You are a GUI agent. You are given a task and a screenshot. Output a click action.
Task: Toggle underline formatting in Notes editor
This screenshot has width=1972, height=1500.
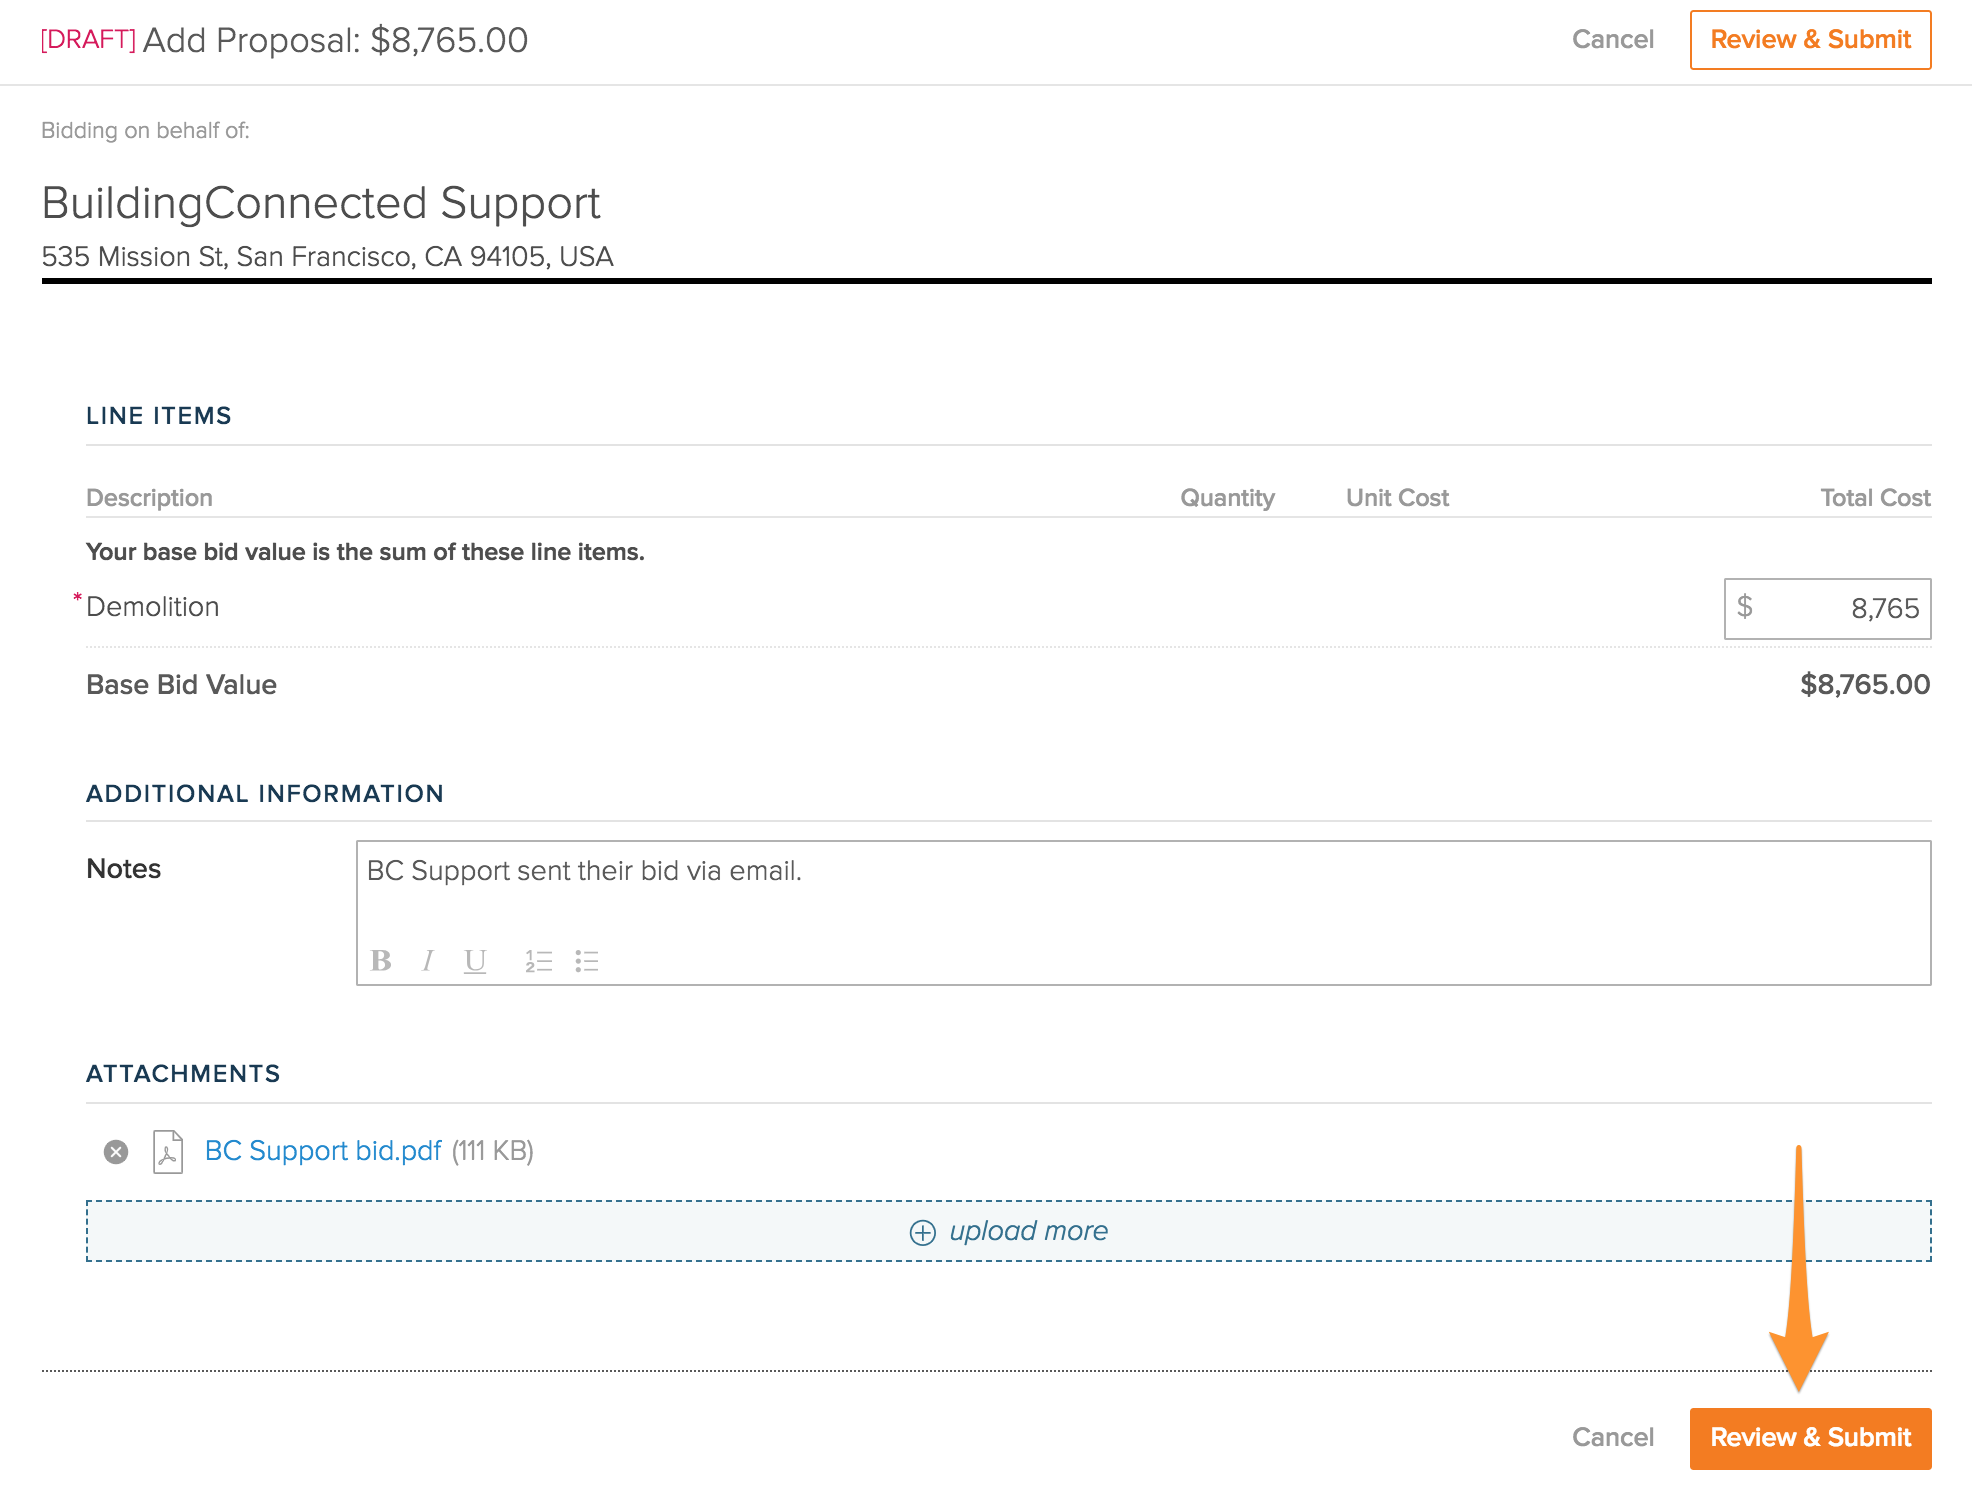point(475,961)
